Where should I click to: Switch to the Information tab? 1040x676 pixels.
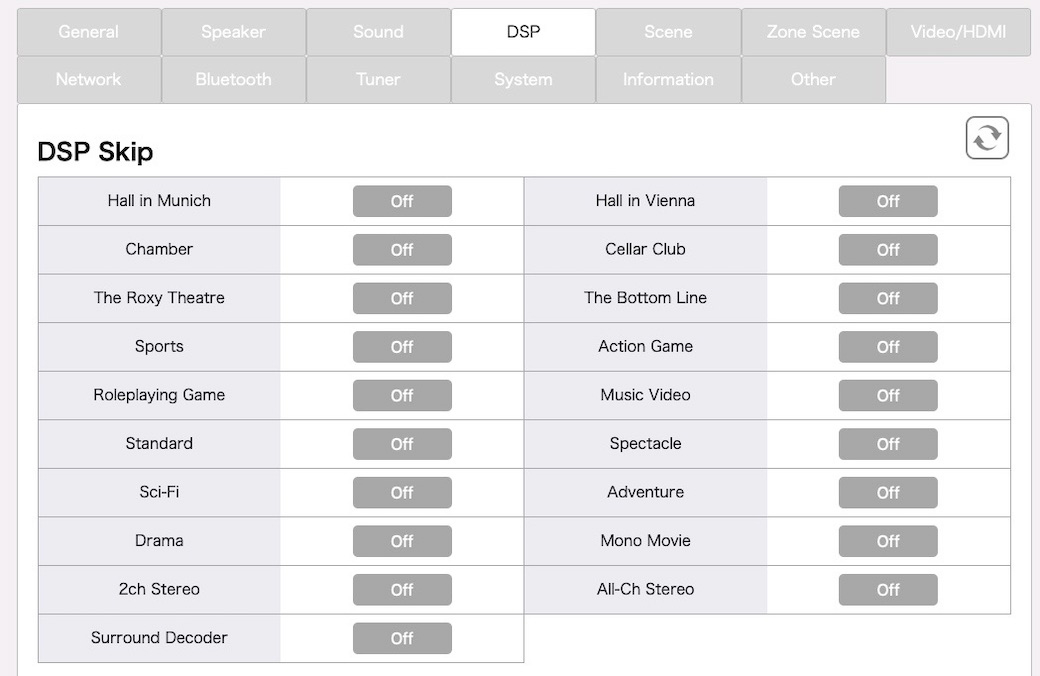tap(669, 79)
